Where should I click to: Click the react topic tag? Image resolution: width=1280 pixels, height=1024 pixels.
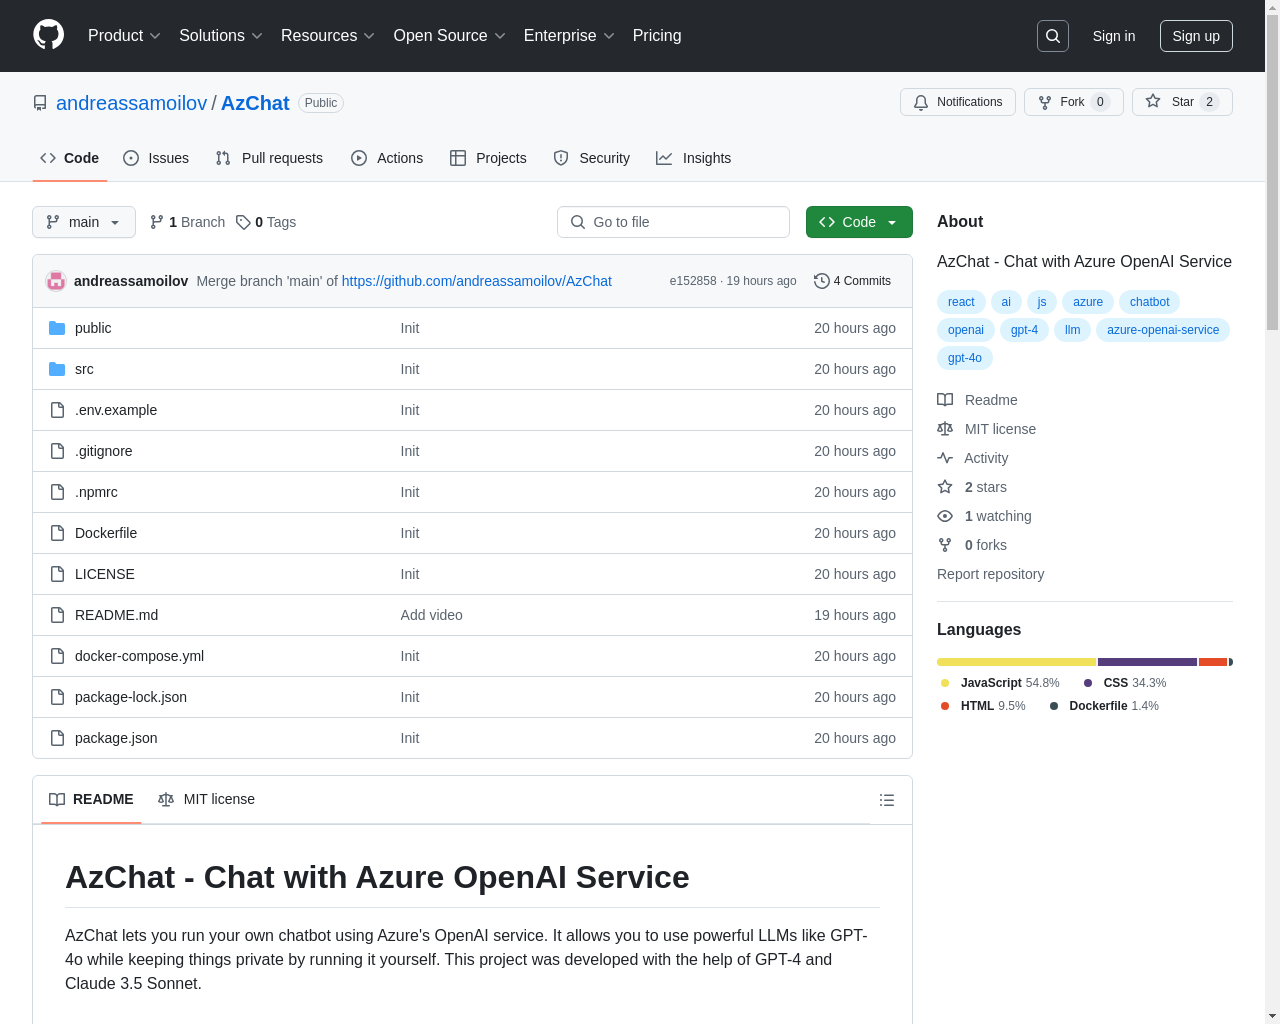point(961,302)
